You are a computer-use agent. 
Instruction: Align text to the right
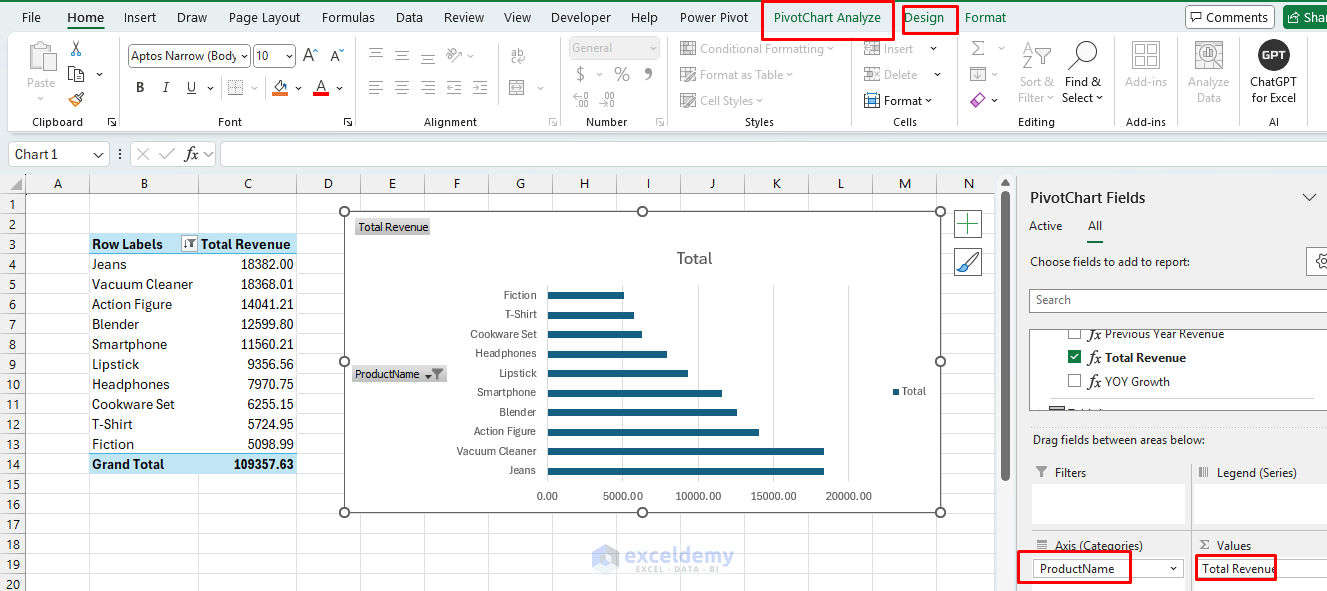(428, 88)
